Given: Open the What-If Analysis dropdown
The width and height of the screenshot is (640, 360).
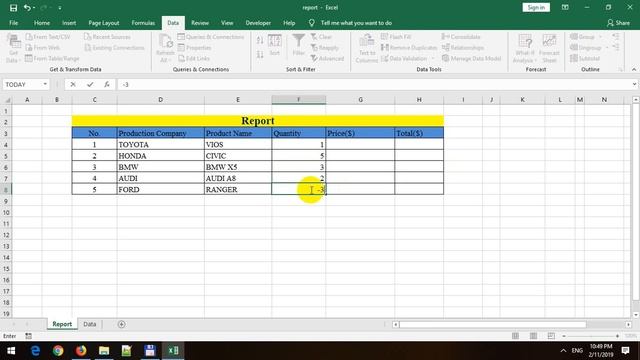Looking at the screenshot, I should tap(524, 48).
